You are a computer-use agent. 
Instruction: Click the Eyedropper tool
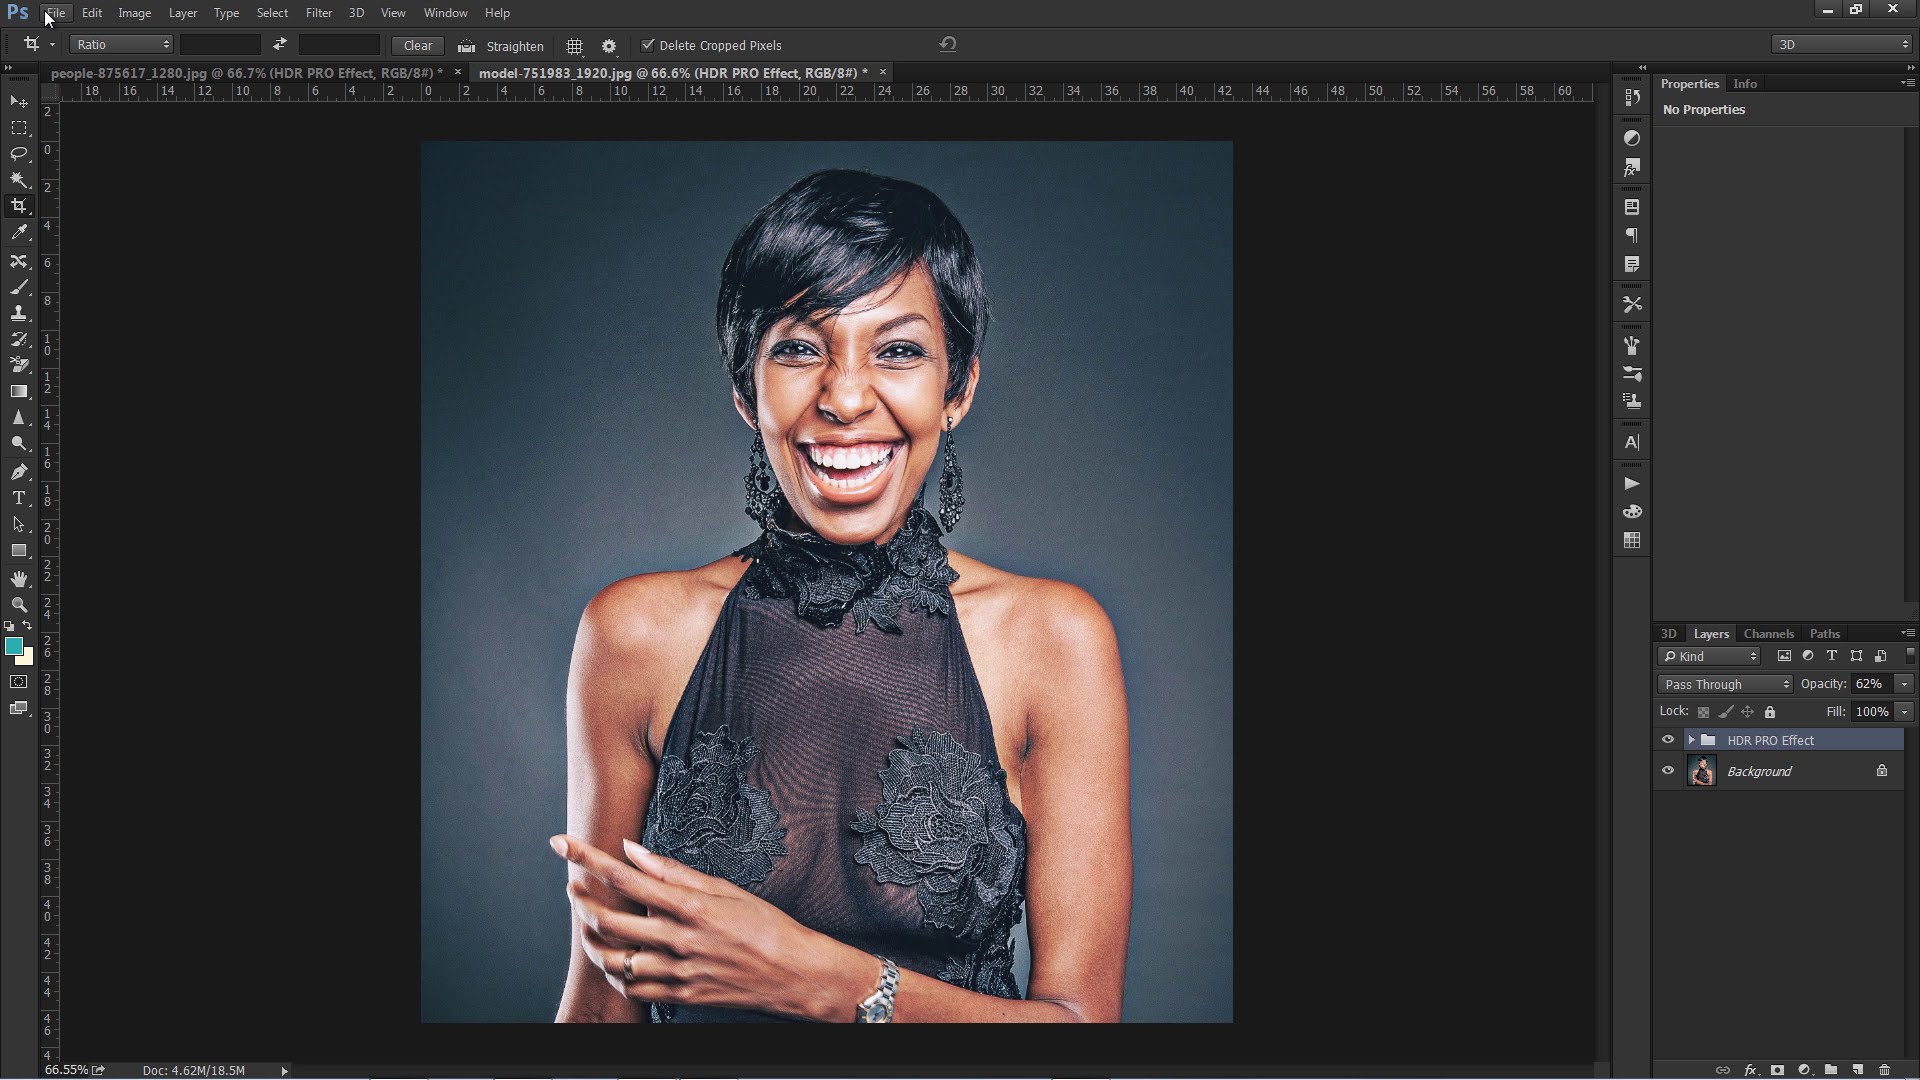coord(18,233)
